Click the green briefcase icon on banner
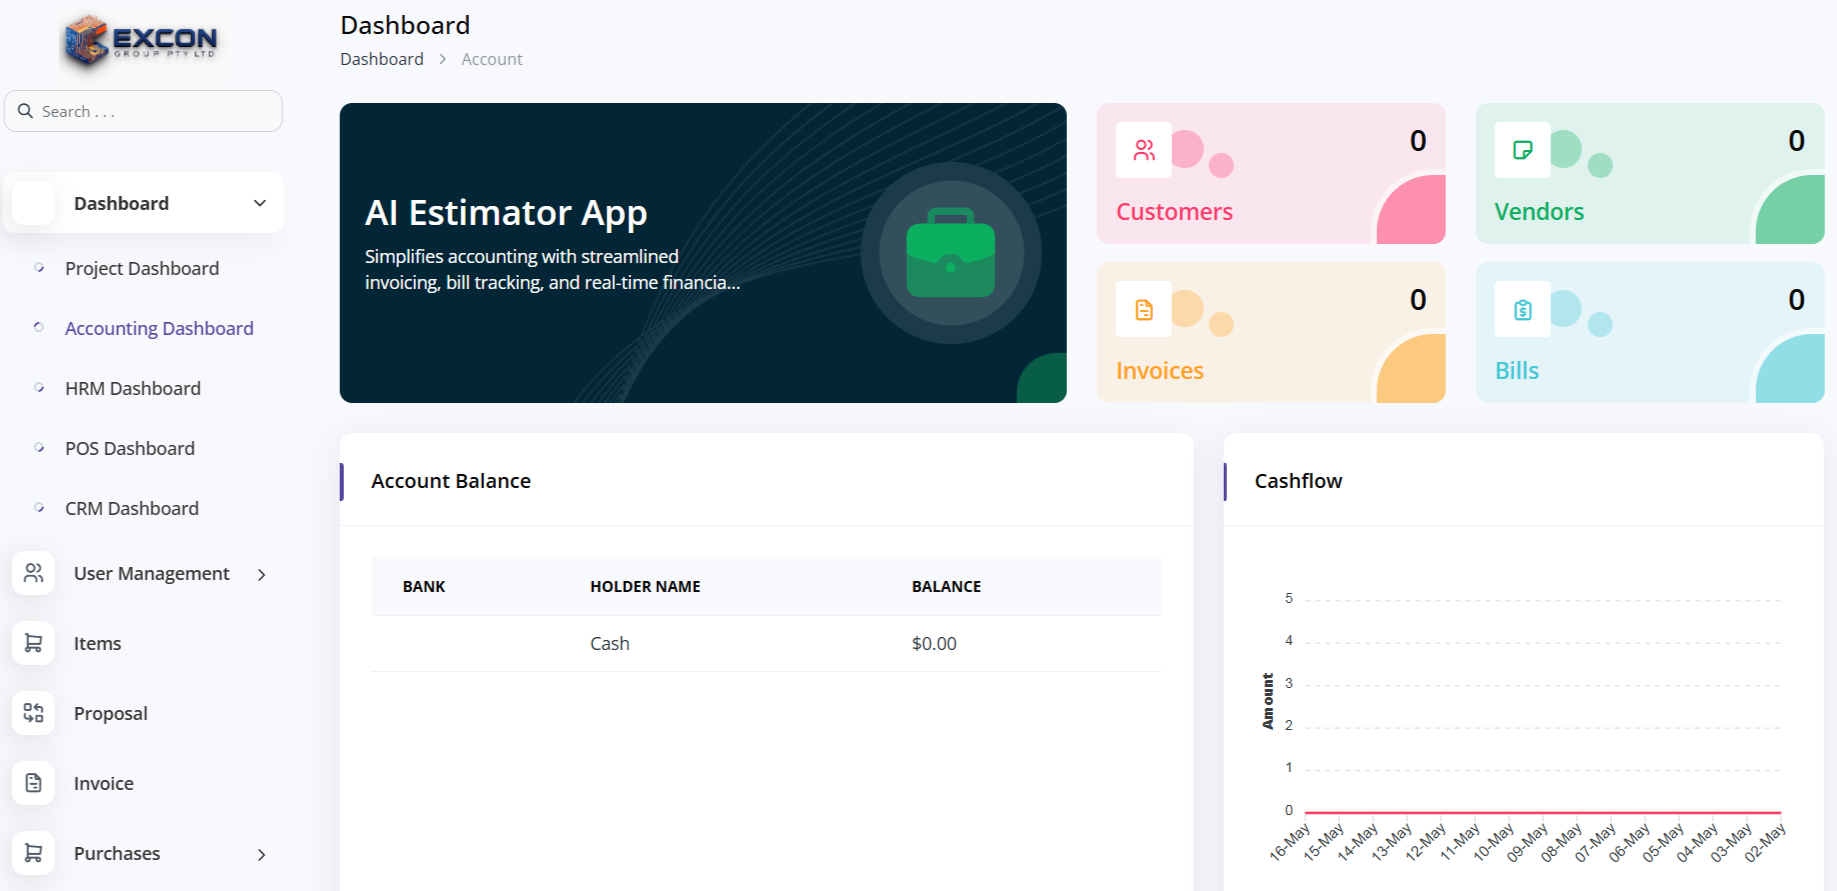Image resolution: width=1837 pixels, height=891 pixels. tap(950, 253)
